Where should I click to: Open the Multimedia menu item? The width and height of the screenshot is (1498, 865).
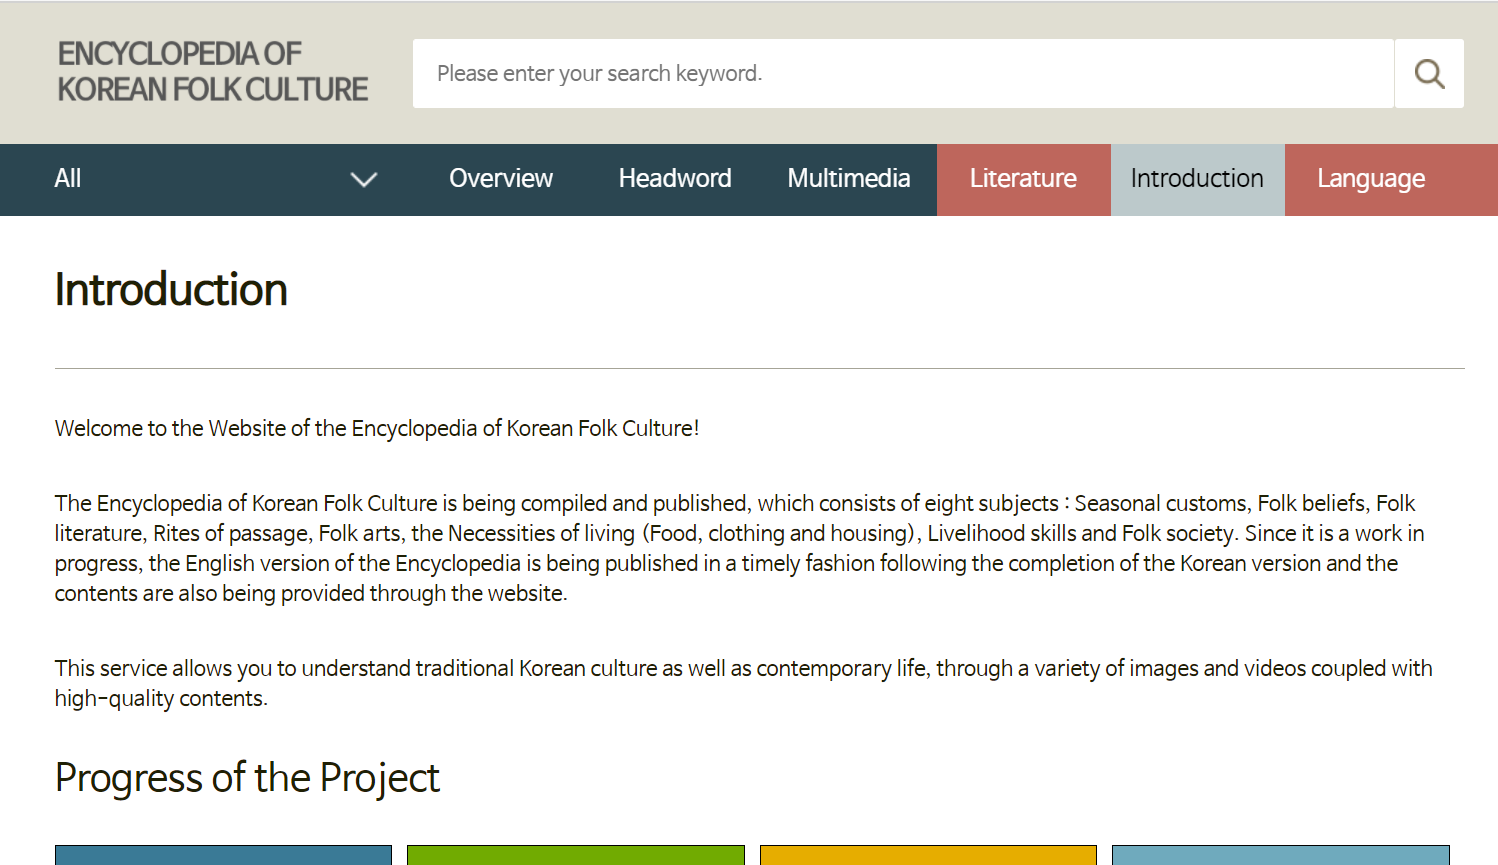coord(849,179)
